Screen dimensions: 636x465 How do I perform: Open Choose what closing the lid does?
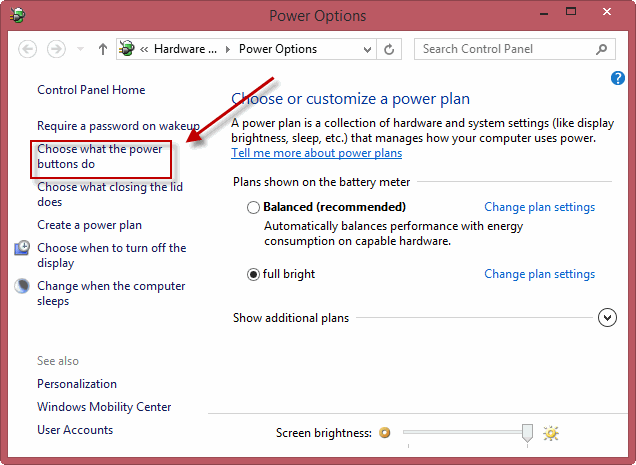110,194
